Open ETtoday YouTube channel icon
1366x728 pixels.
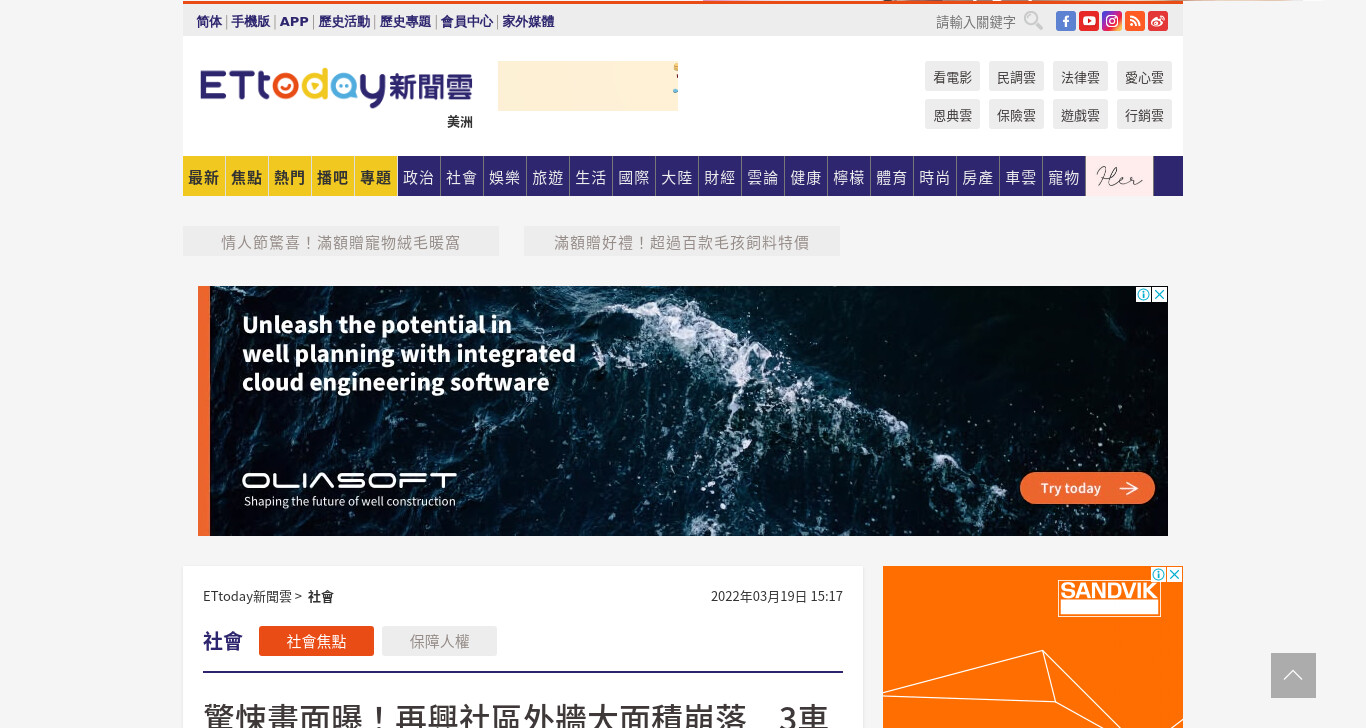point(1089,21)
